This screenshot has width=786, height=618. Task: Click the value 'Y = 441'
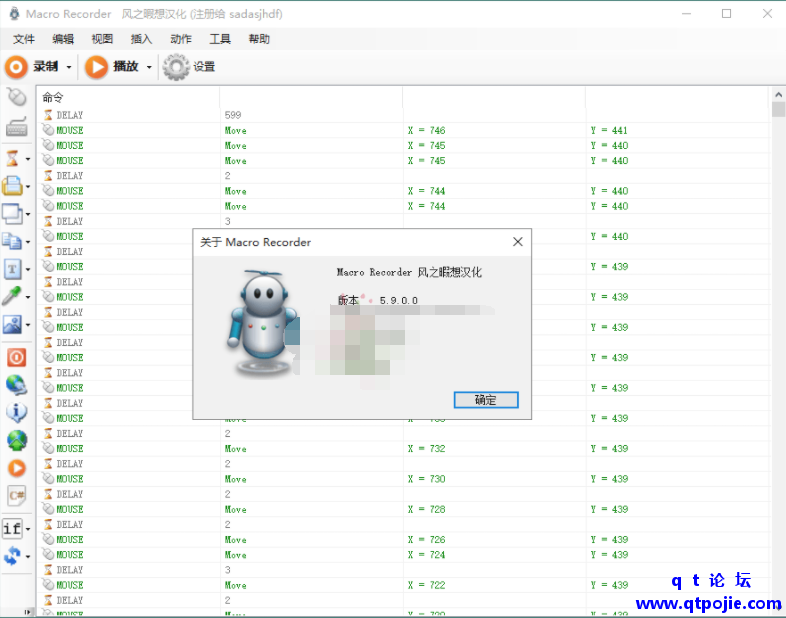point(609,130)
